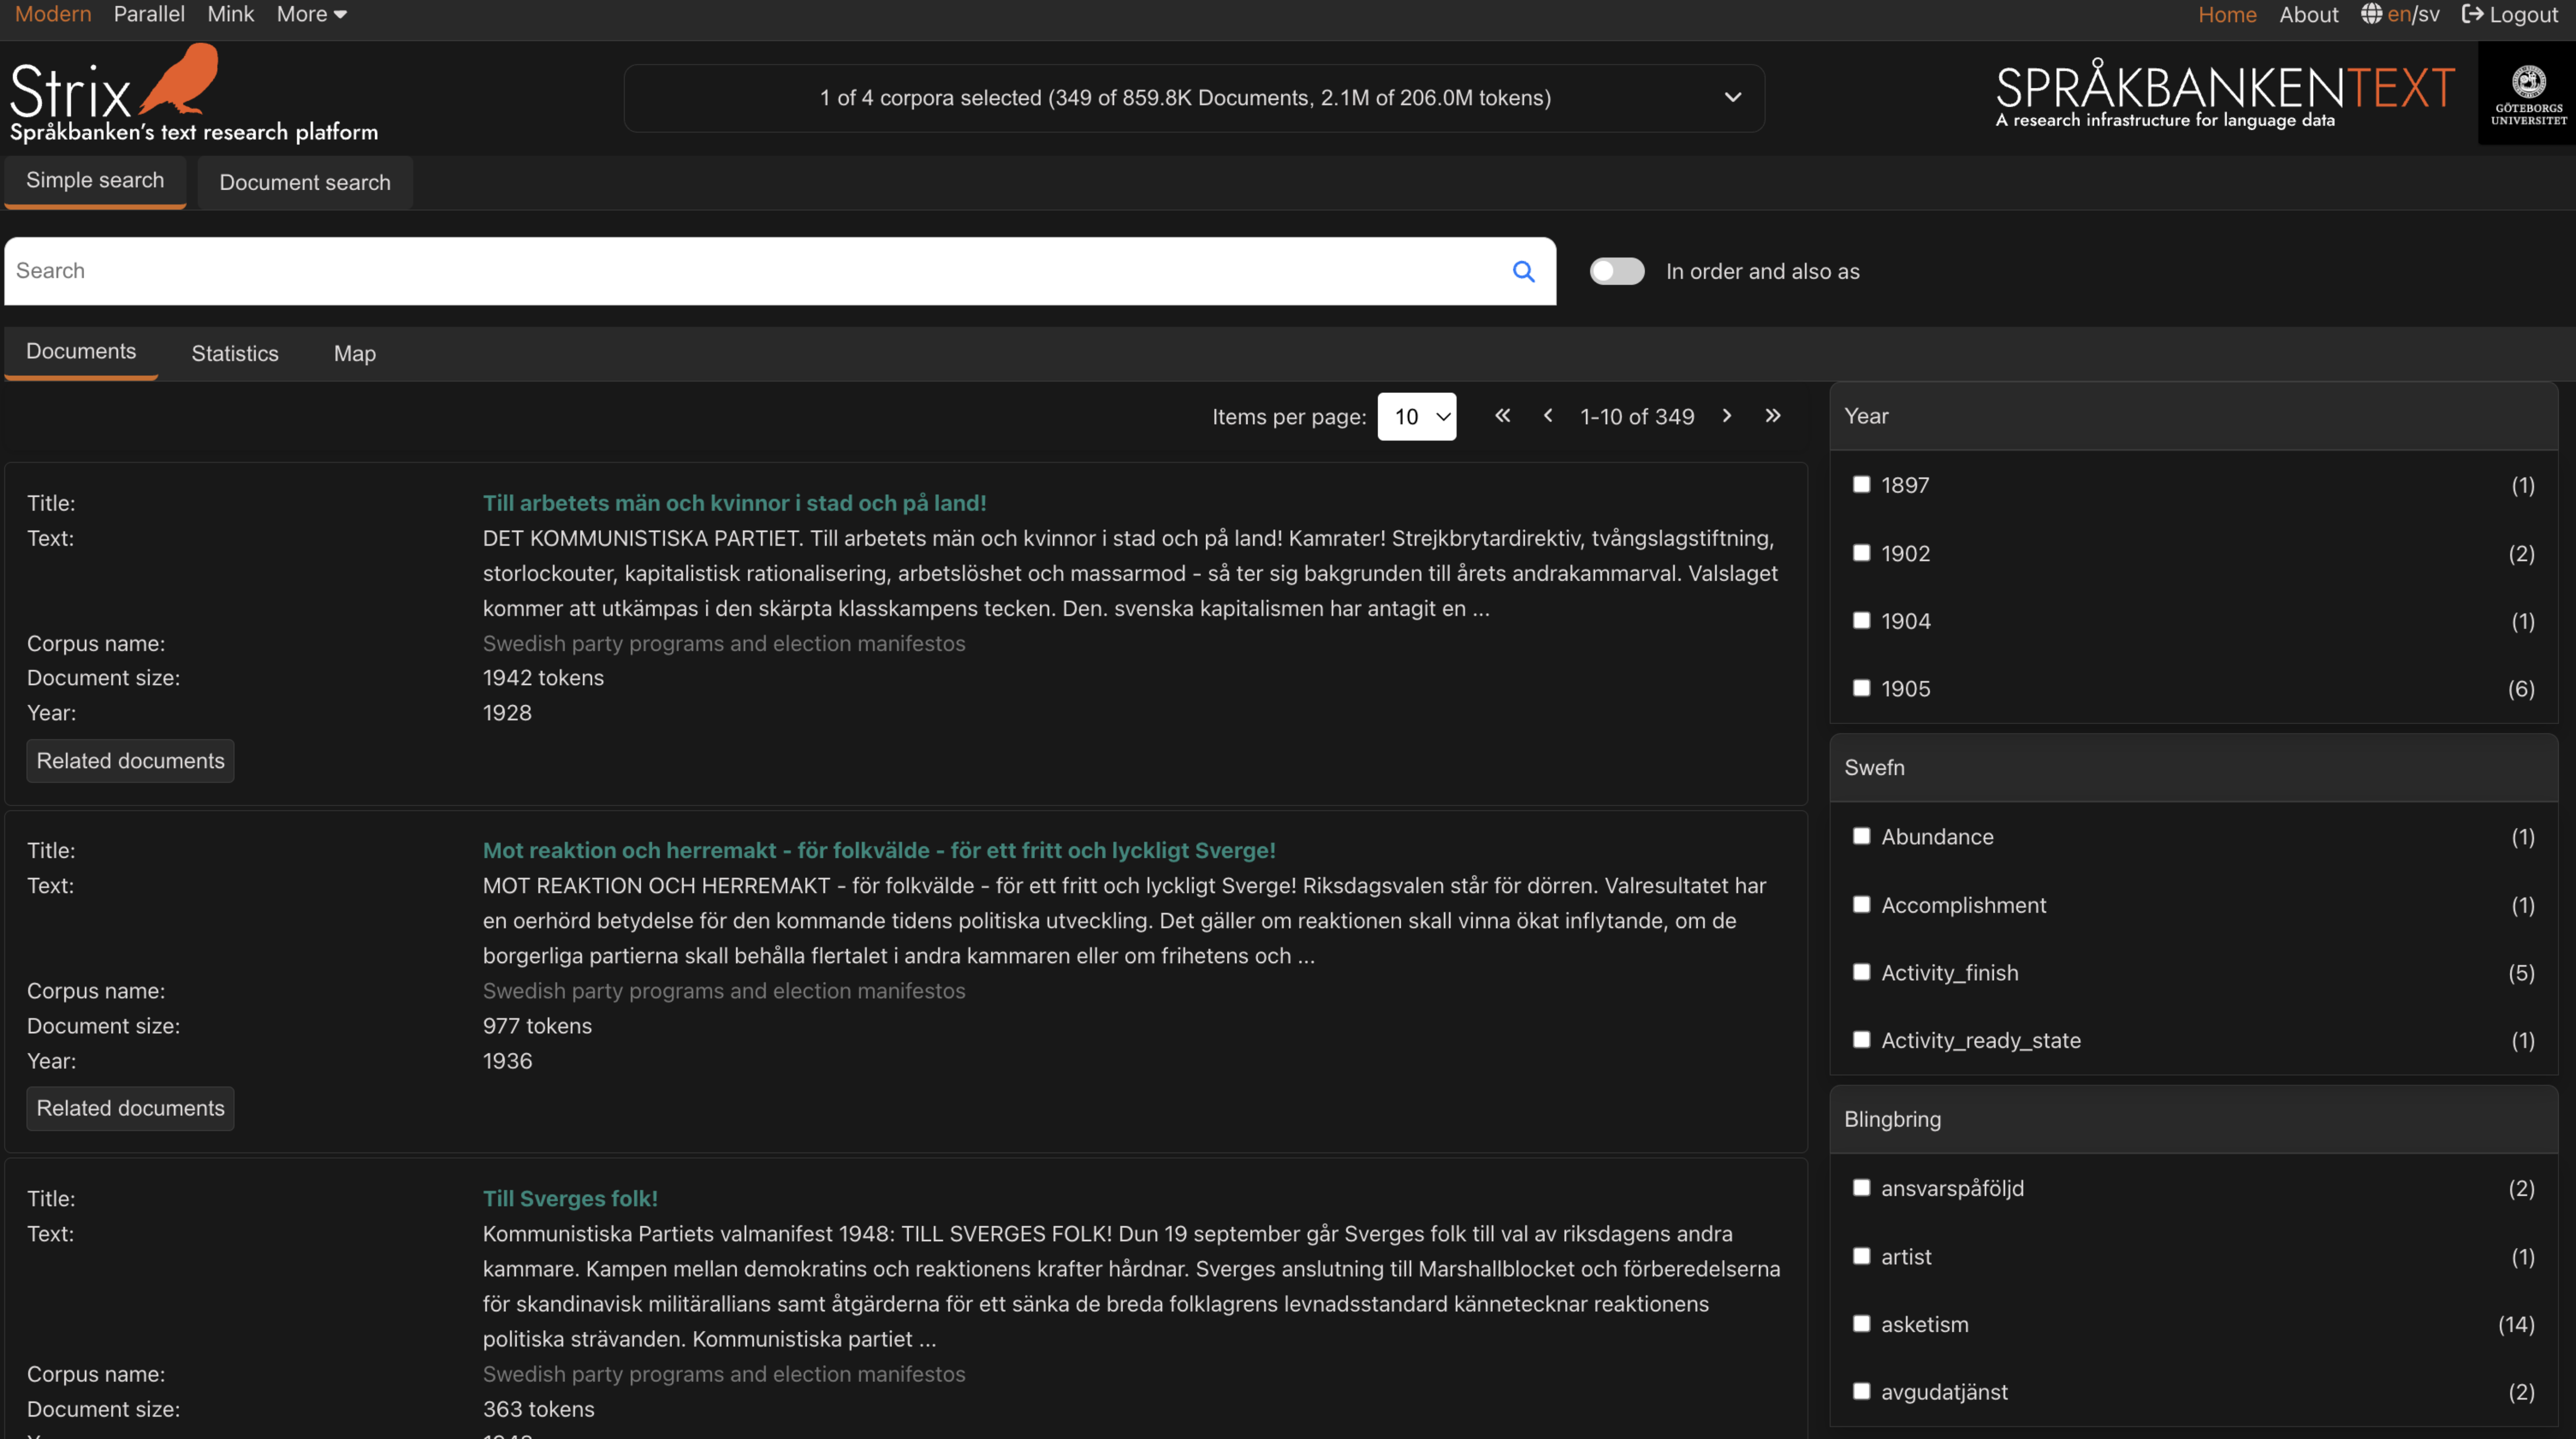Go to the previous results page
Screen dimensions: 2576x1439
coord(1548,416)
